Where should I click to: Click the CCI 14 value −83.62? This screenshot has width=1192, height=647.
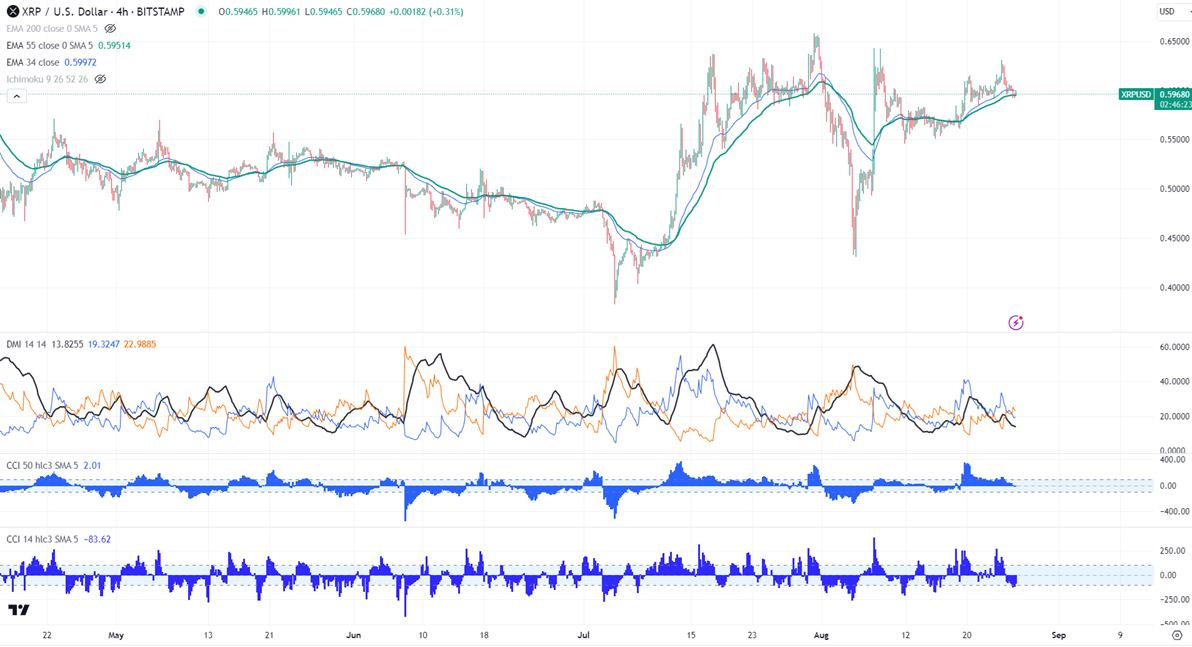tap(97, 539)
